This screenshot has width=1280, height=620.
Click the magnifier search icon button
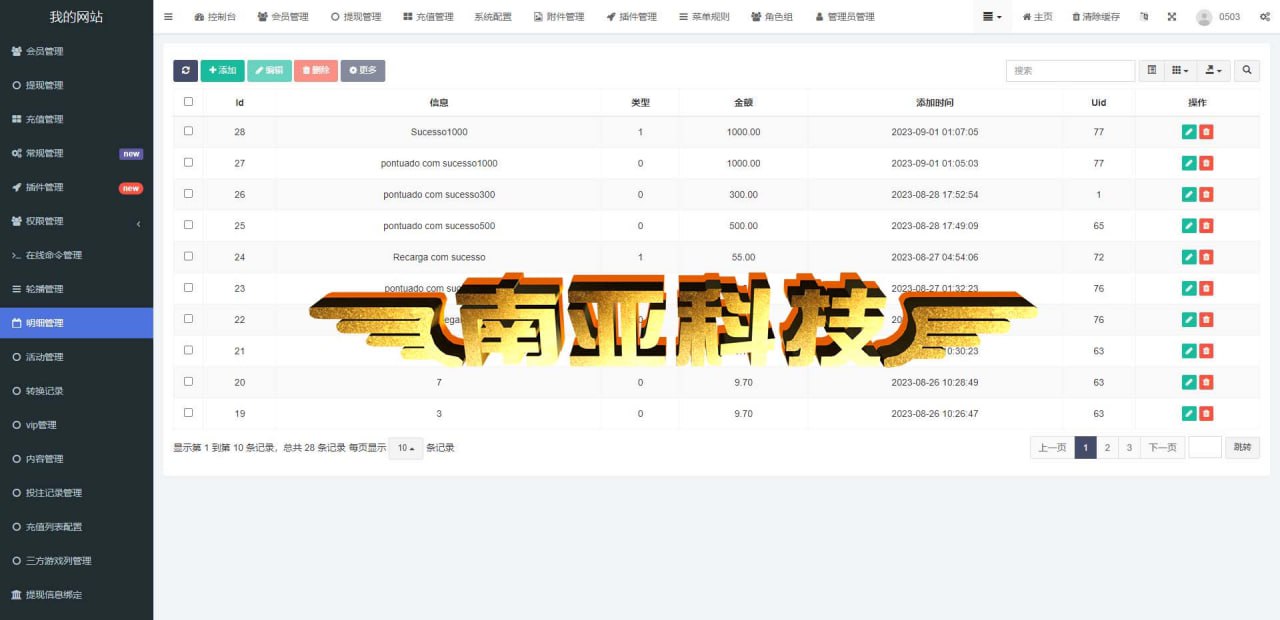[x=1247, y=70]
